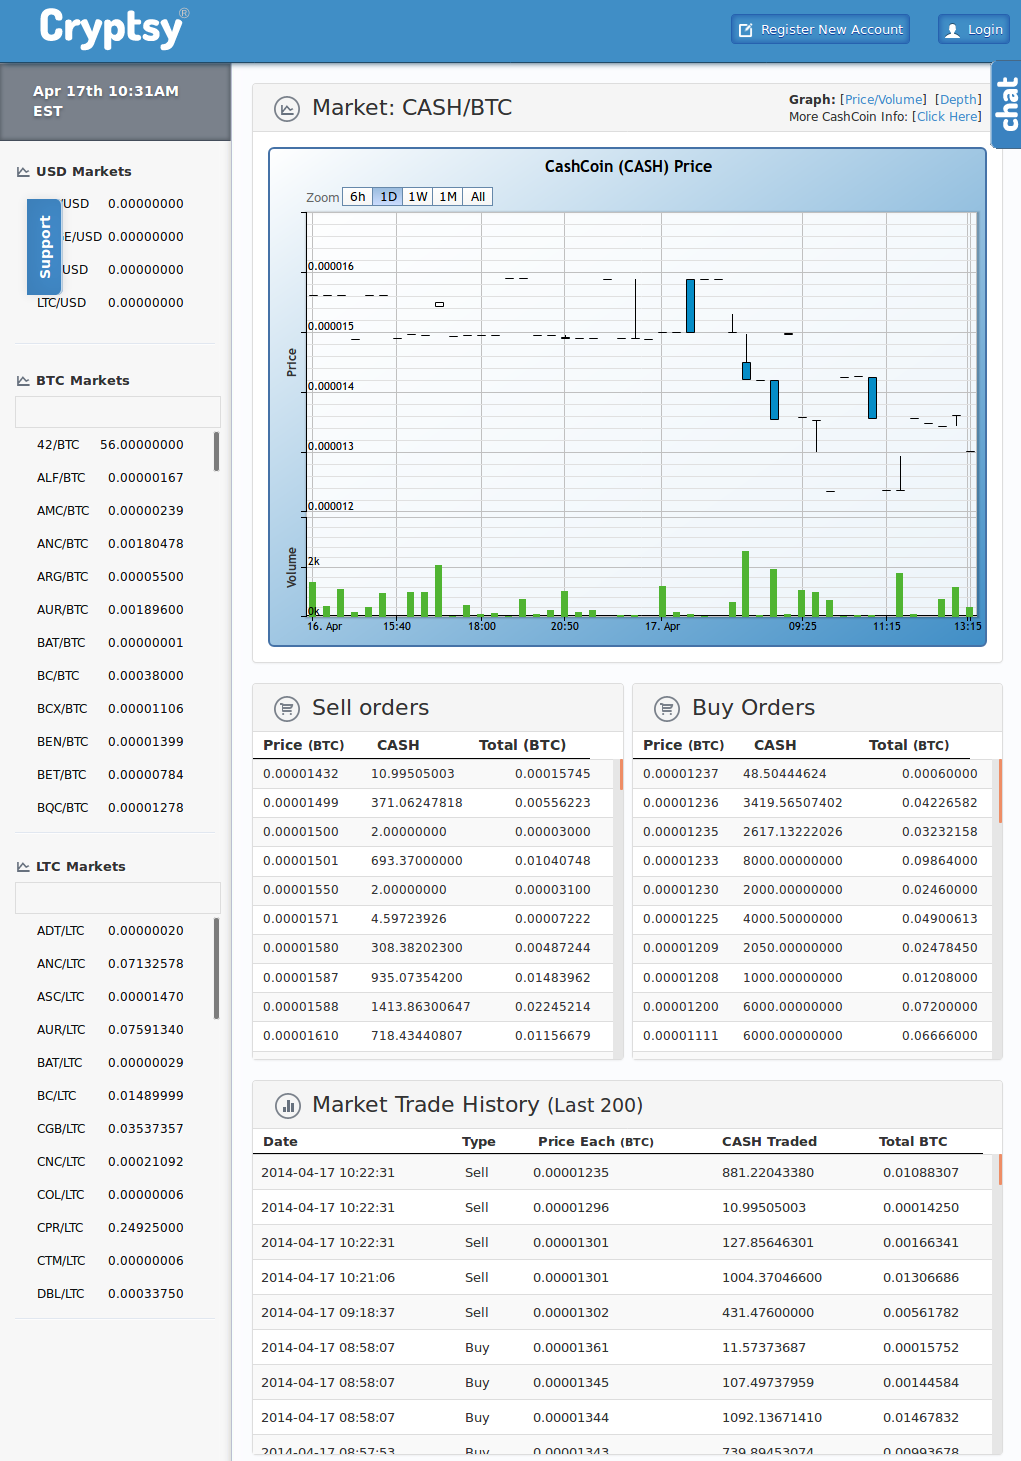This screenshot has height=1461, width=1021.
Task: Click the BTC Markets list scrollbar
Action: click(216, 451)
